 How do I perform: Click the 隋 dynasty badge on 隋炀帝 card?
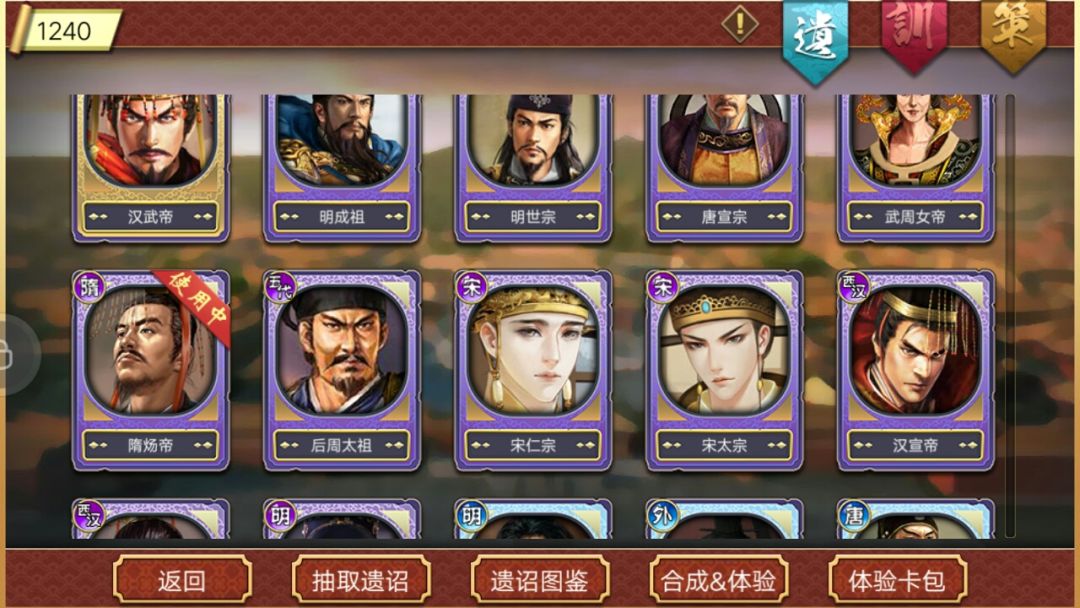[x=89, y=287]
